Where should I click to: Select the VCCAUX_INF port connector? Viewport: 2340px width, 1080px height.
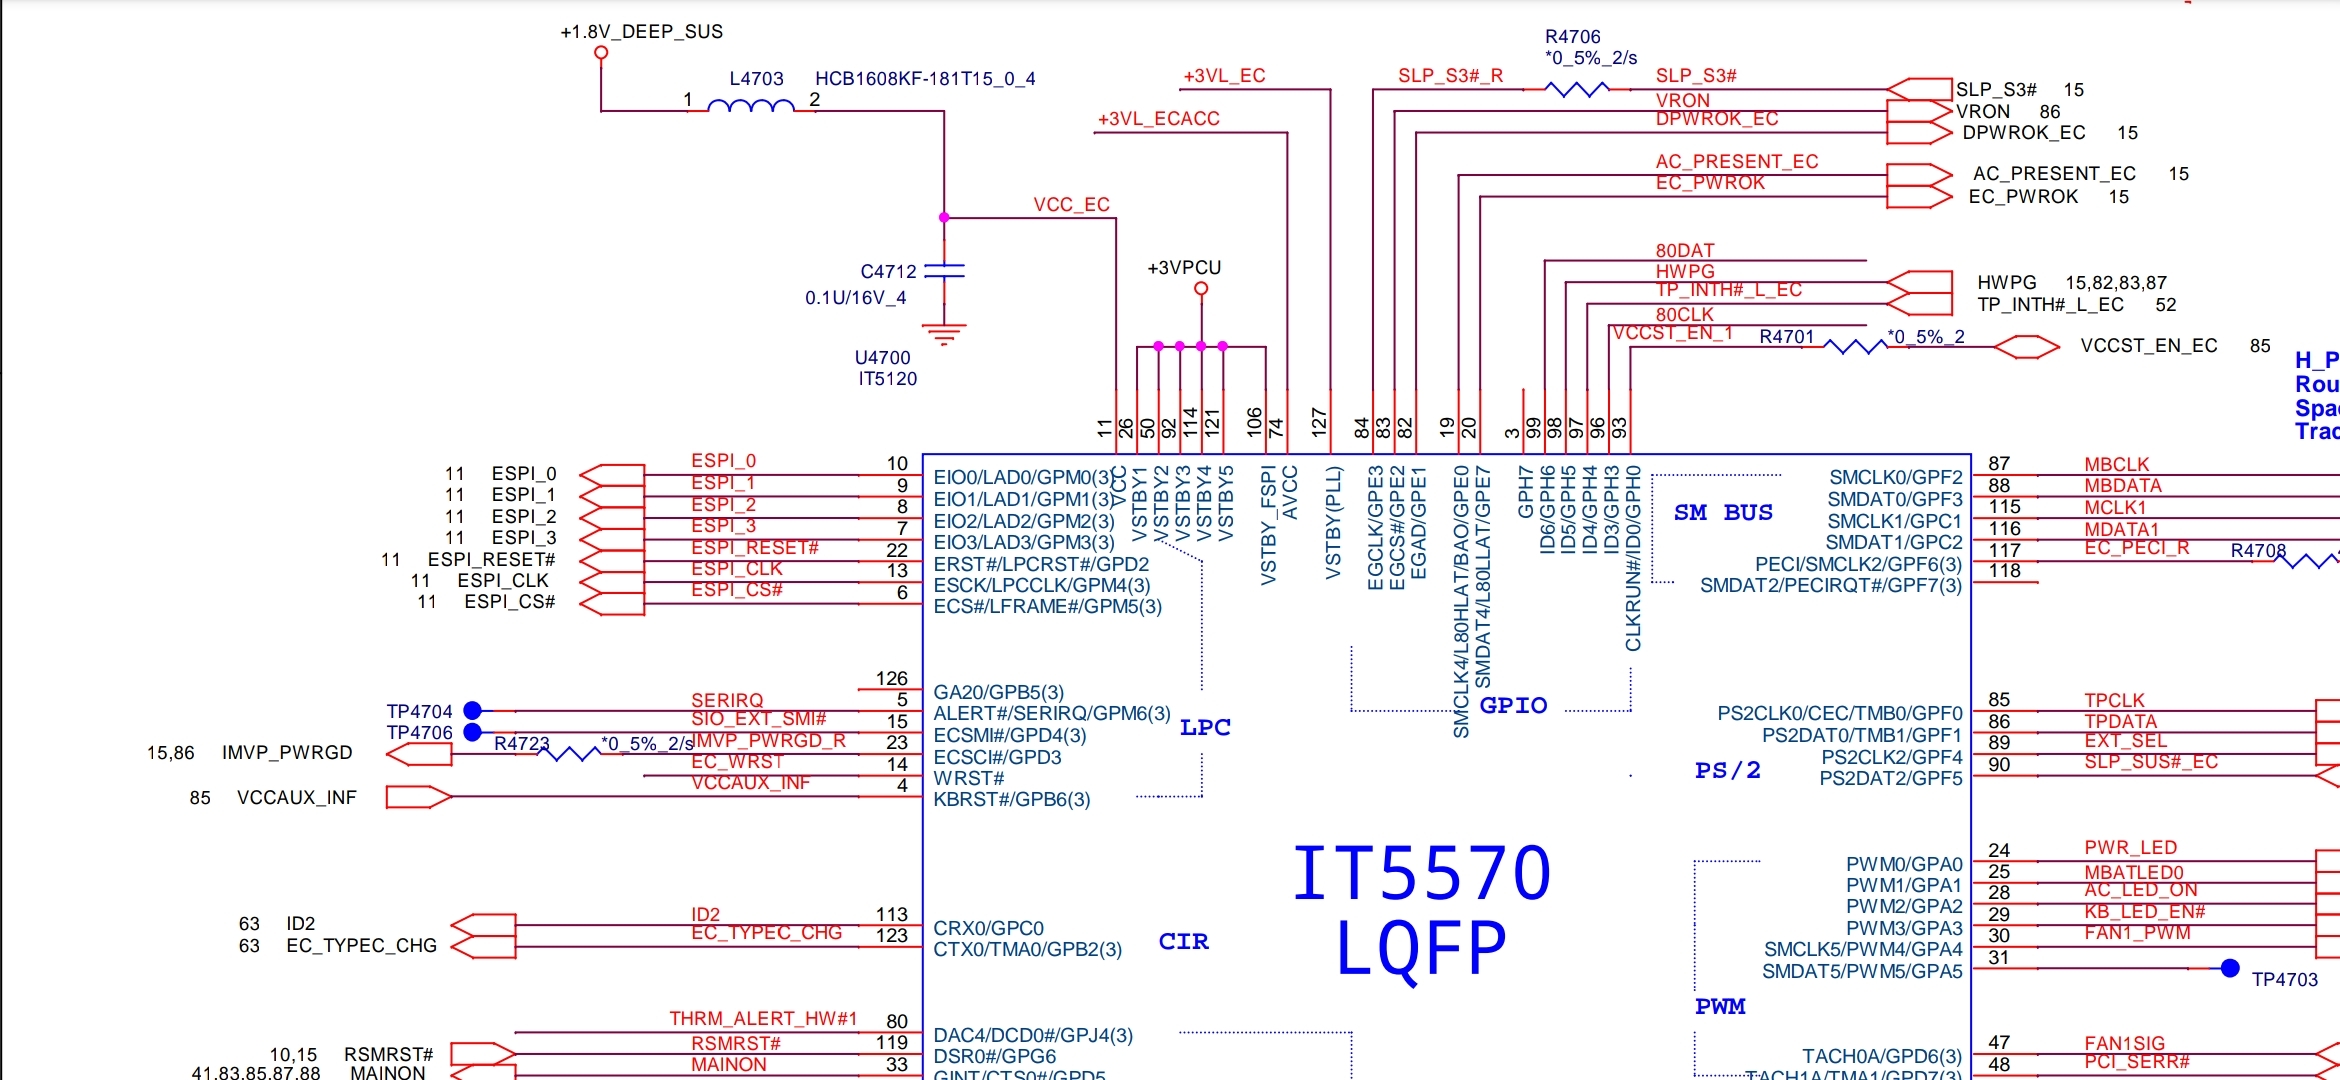coord(419,797)
